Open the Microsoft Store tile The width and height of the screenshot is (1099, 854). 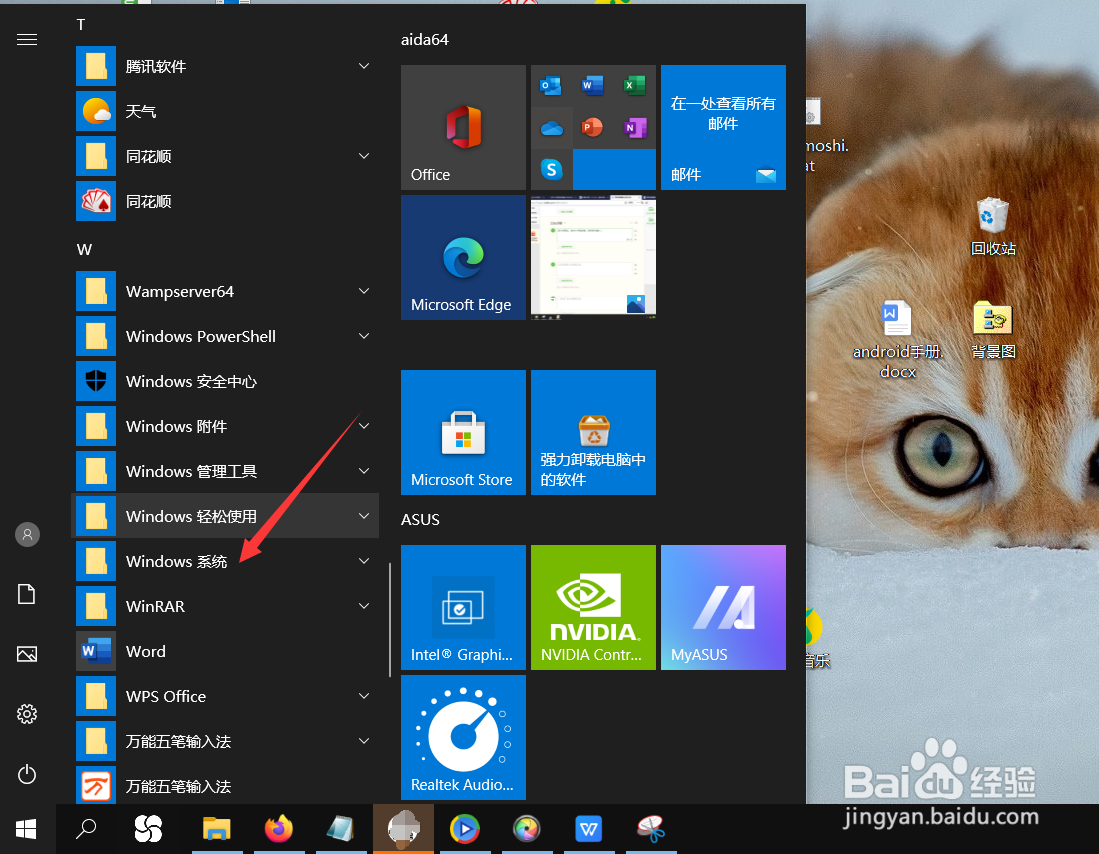463,432
